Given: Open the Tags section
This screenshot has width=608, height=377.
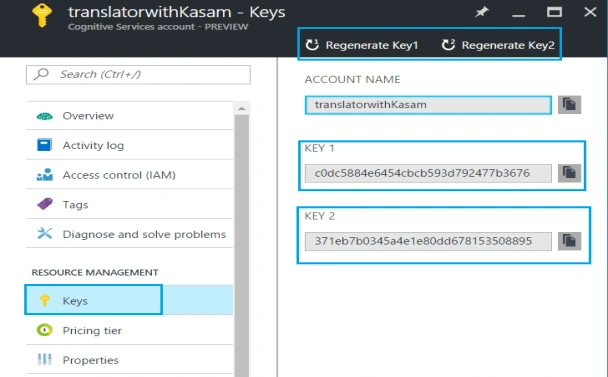Looking at the screenshot, I should (x=129, y=204).
